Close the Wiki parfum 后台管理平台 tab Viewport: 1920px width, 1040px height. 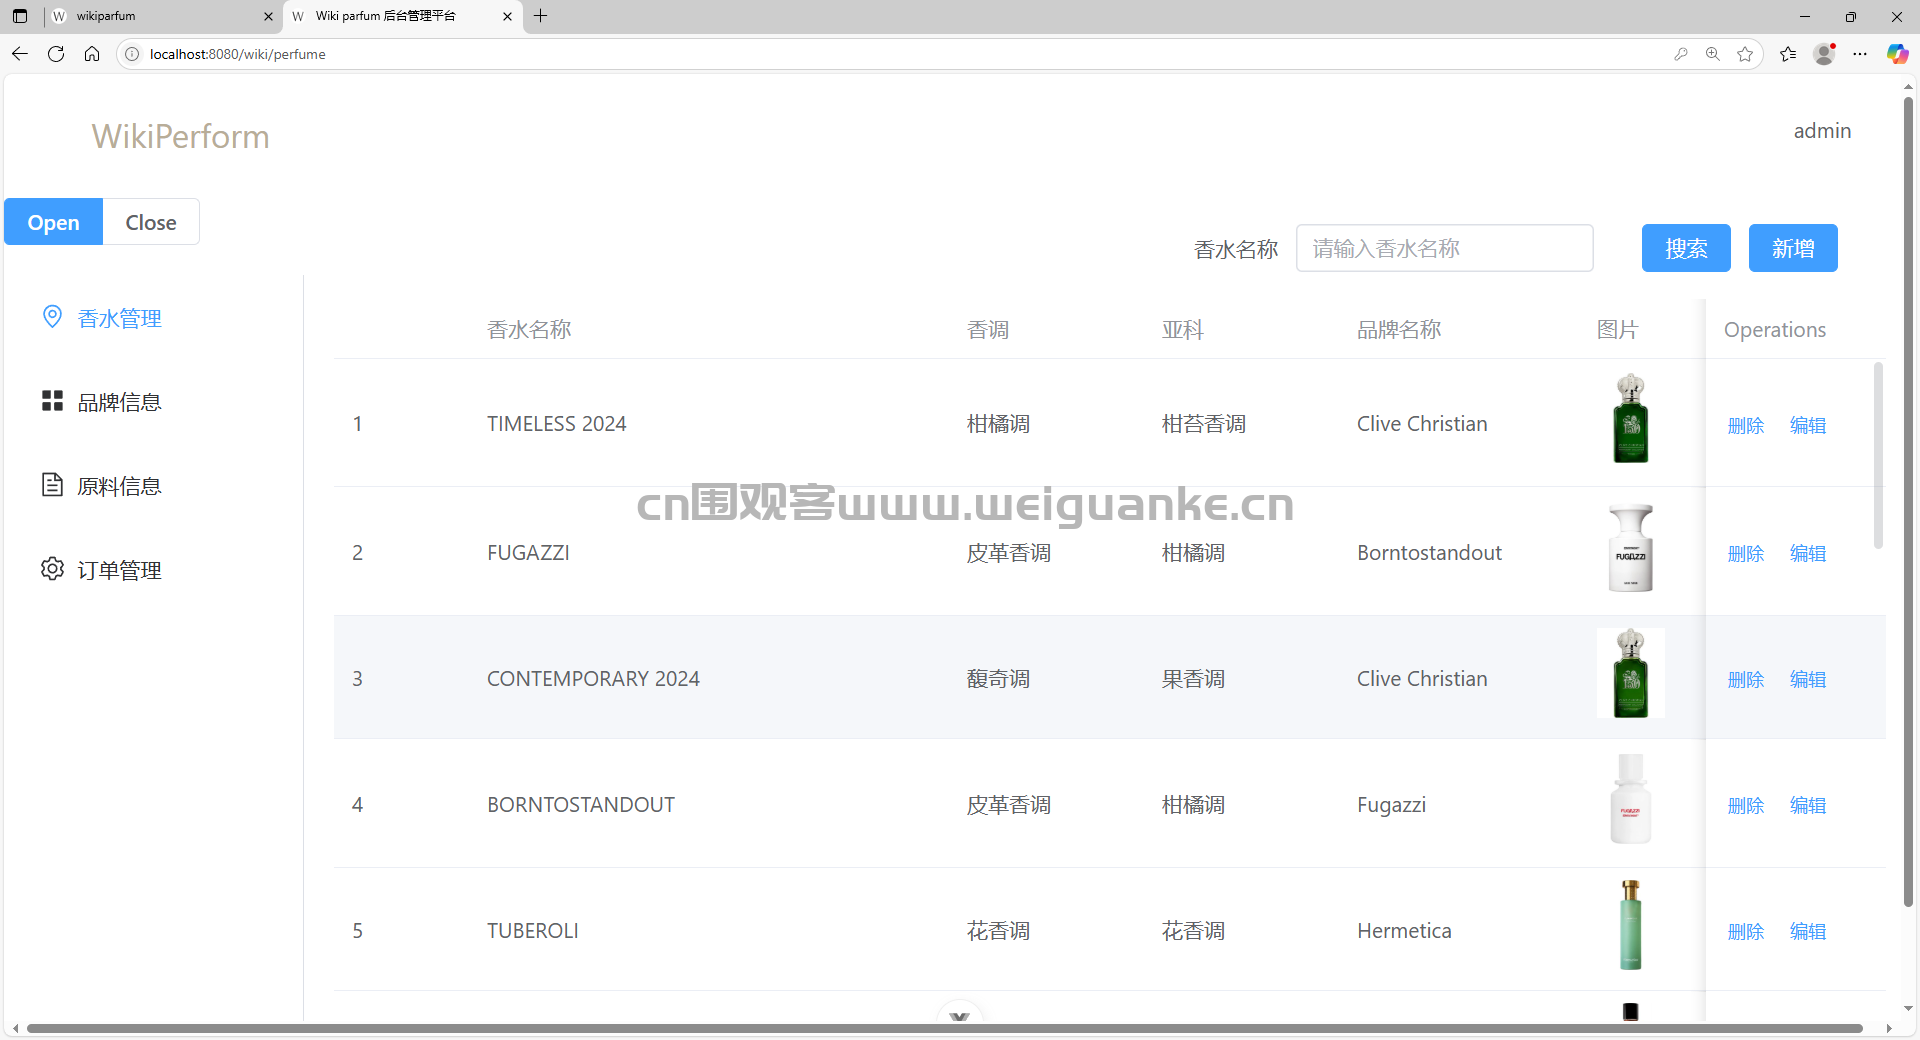pos(507,16)
